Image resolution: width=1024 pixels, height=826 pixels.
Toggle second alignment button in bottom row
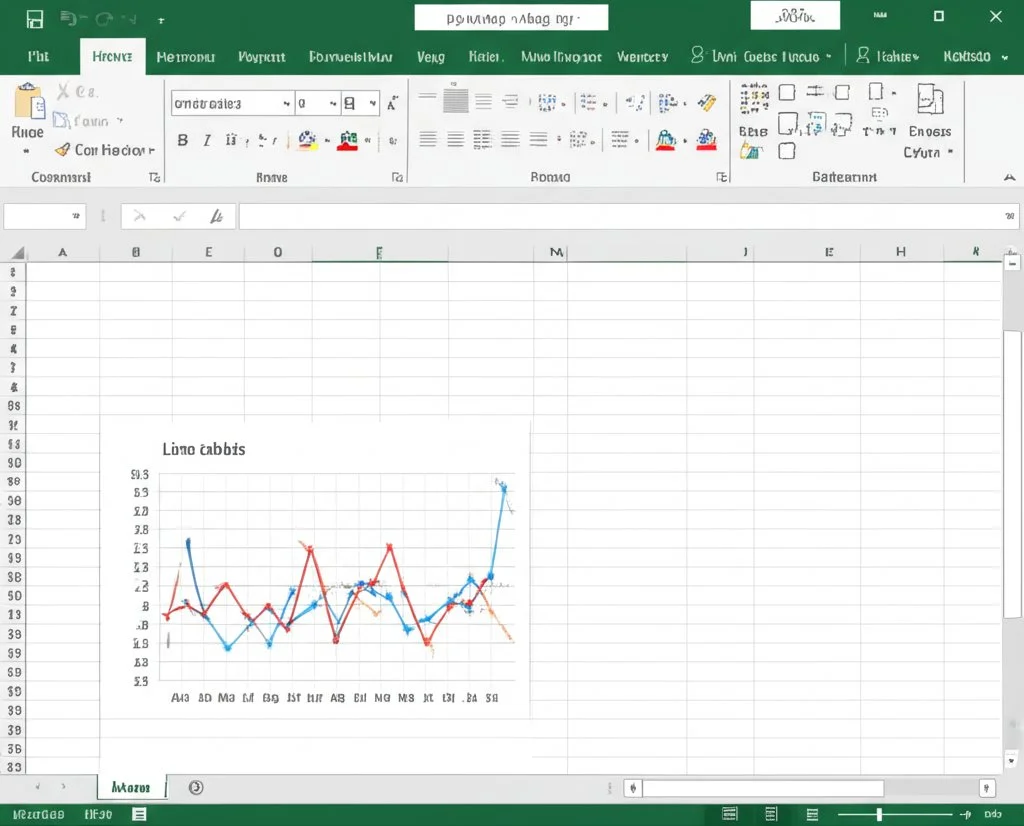[x=455, y=139]
